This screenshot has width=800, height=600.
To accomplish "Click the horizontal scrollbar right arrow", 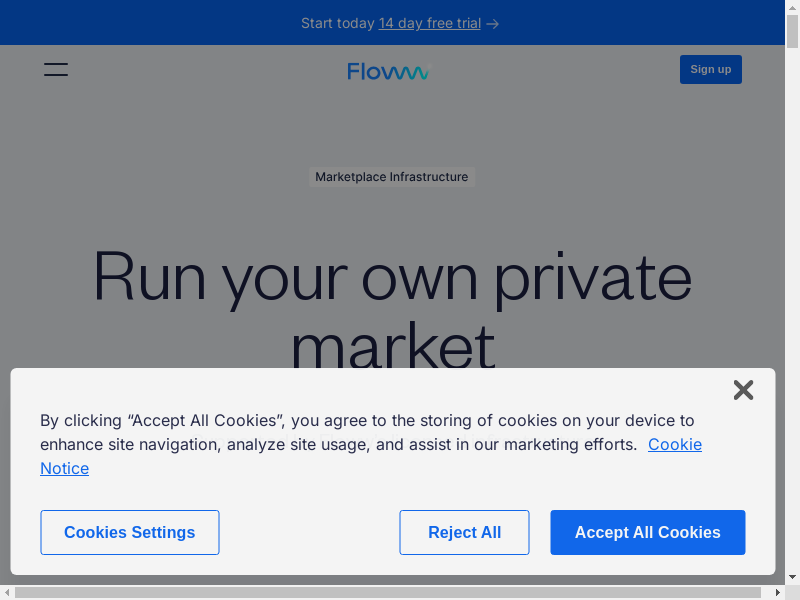I will coord(778,593).
